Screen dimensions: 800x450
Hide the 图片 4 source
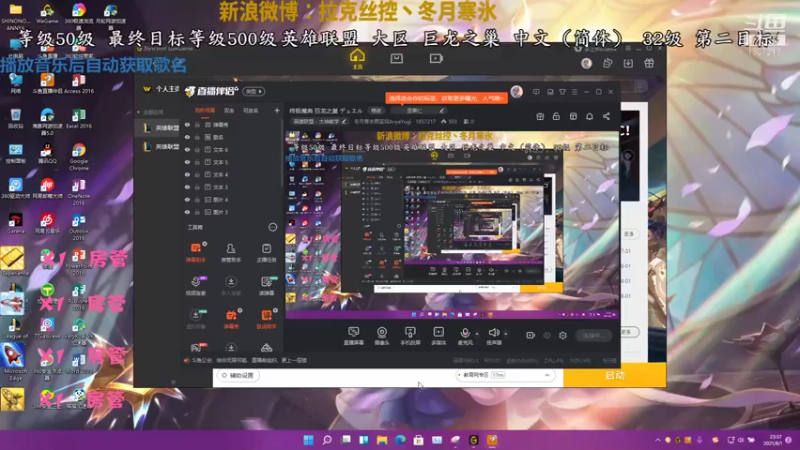(x=187, y=199)
